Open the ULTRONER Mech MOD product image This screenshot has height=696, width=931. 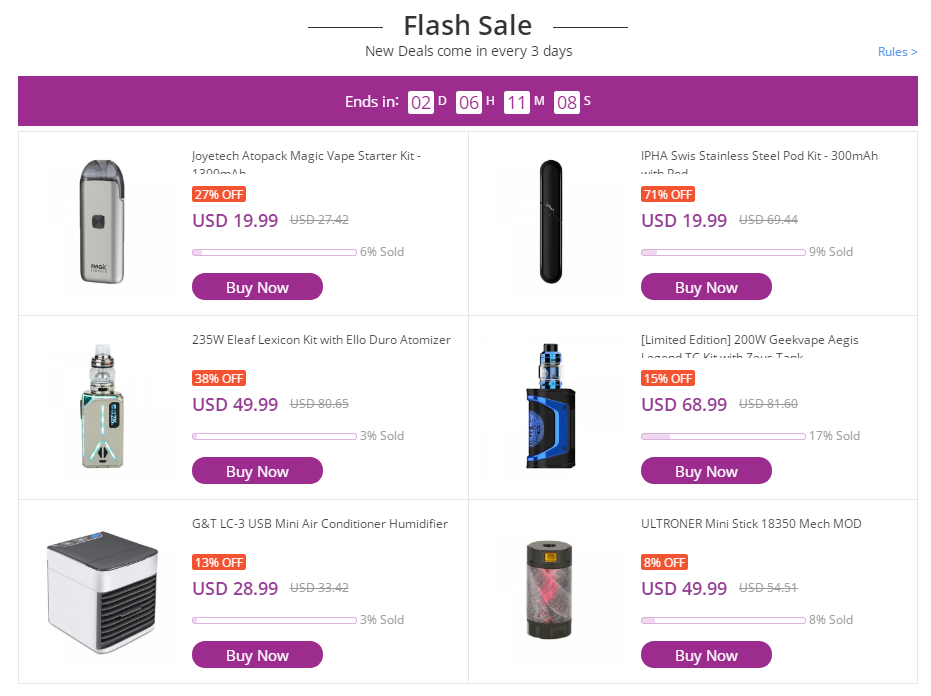pos(550,590)
